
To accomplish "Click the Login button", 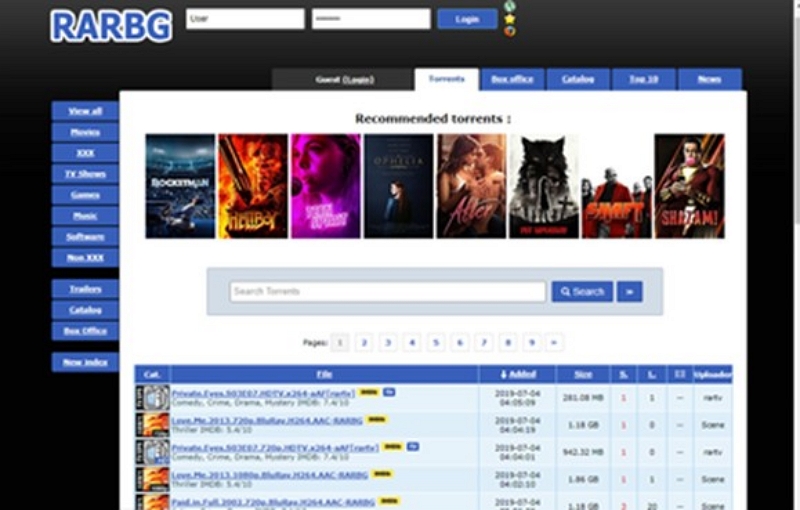I will [x=467, y=19].
